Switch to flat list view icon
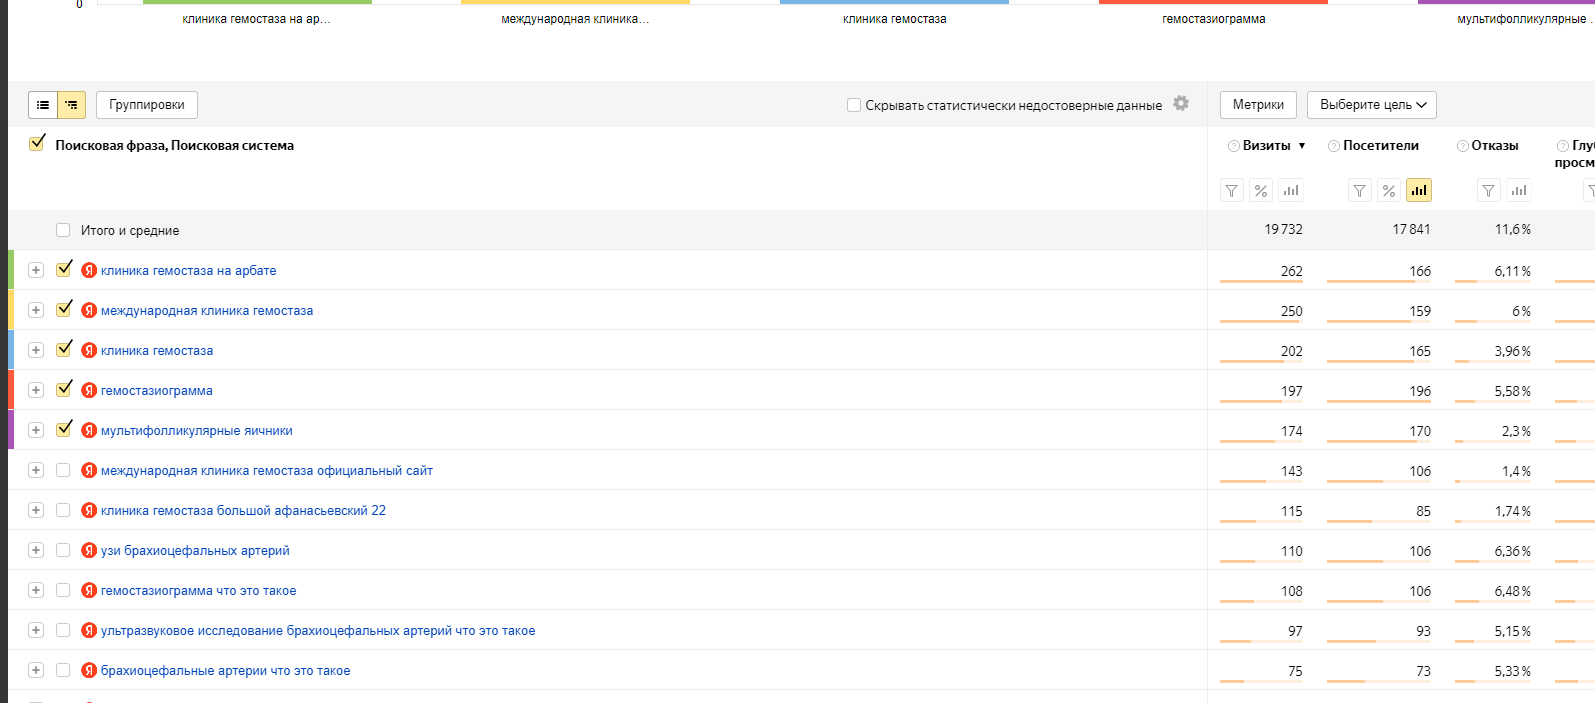 pyautogui.click(x=43, y=105)
